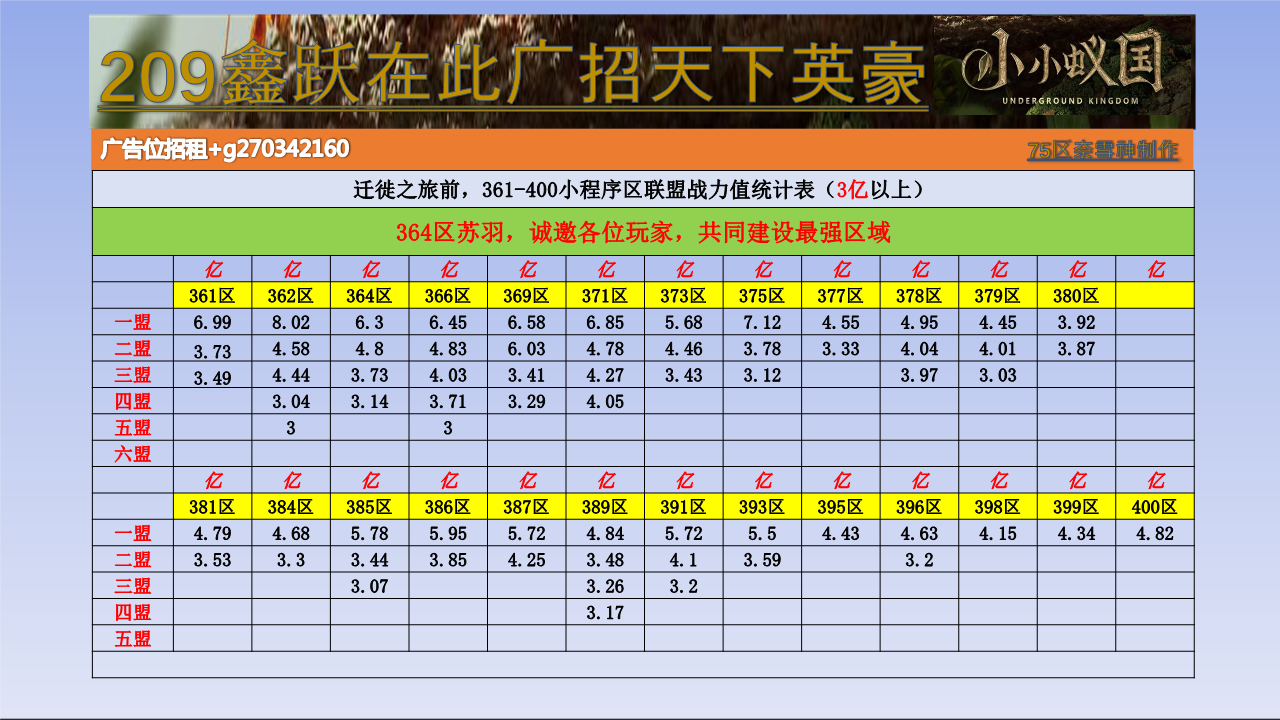Select the 迁徙之旅前 361-400 table title row
The image size is (1280, 720).
click(x=643, y=189)
